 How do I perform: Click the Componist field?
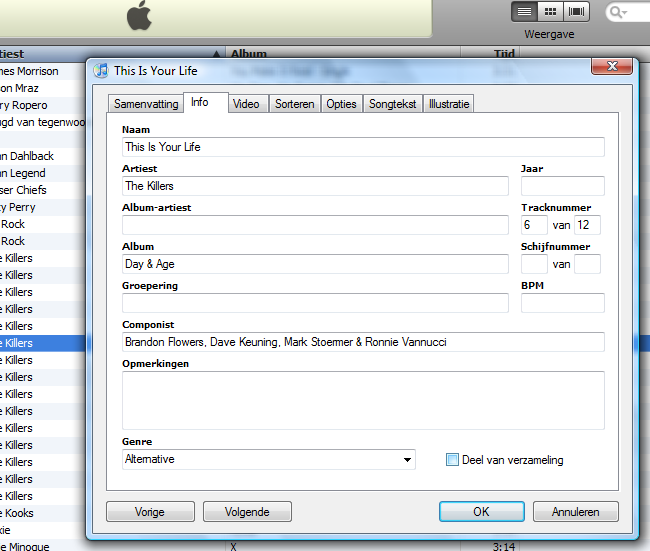pos(363,342)
